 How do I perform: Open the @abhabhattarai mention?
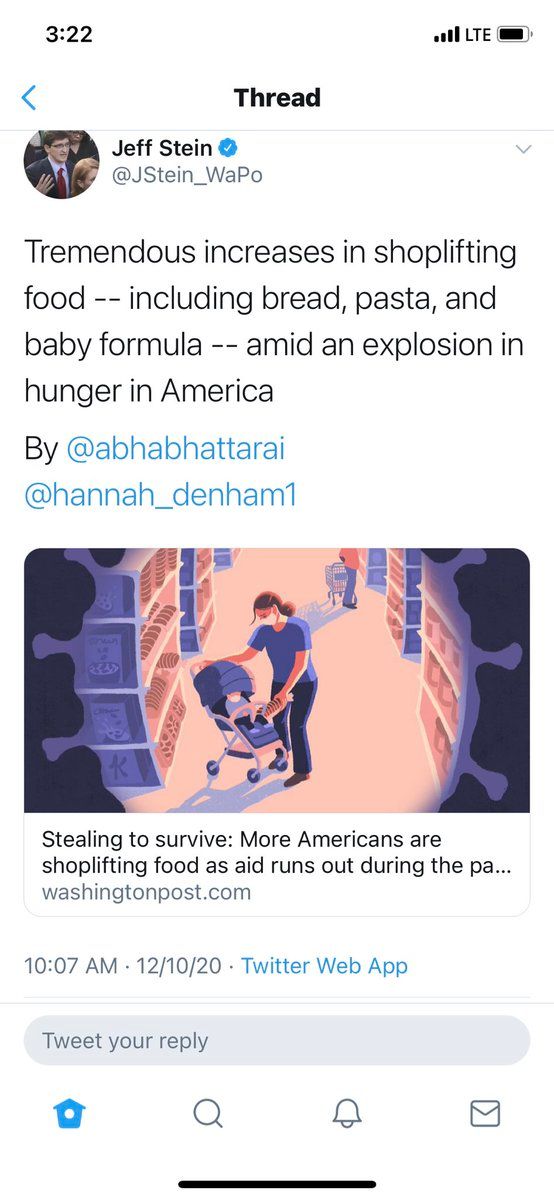[176, 449]
